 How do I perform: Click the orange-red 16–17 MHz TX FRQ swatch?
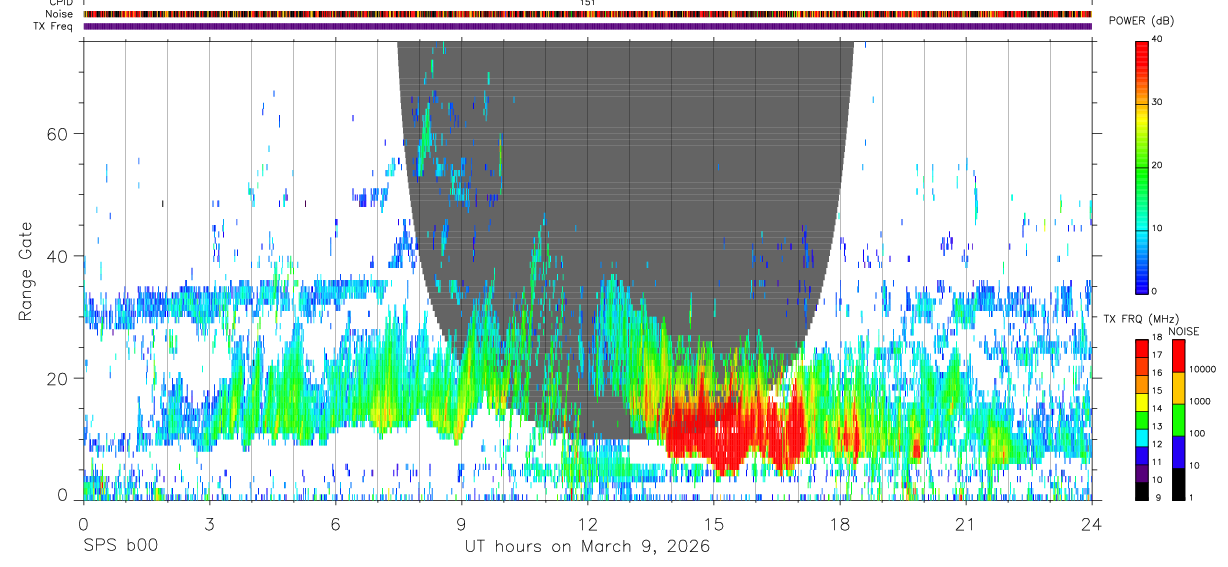[x=1142, y=366]
